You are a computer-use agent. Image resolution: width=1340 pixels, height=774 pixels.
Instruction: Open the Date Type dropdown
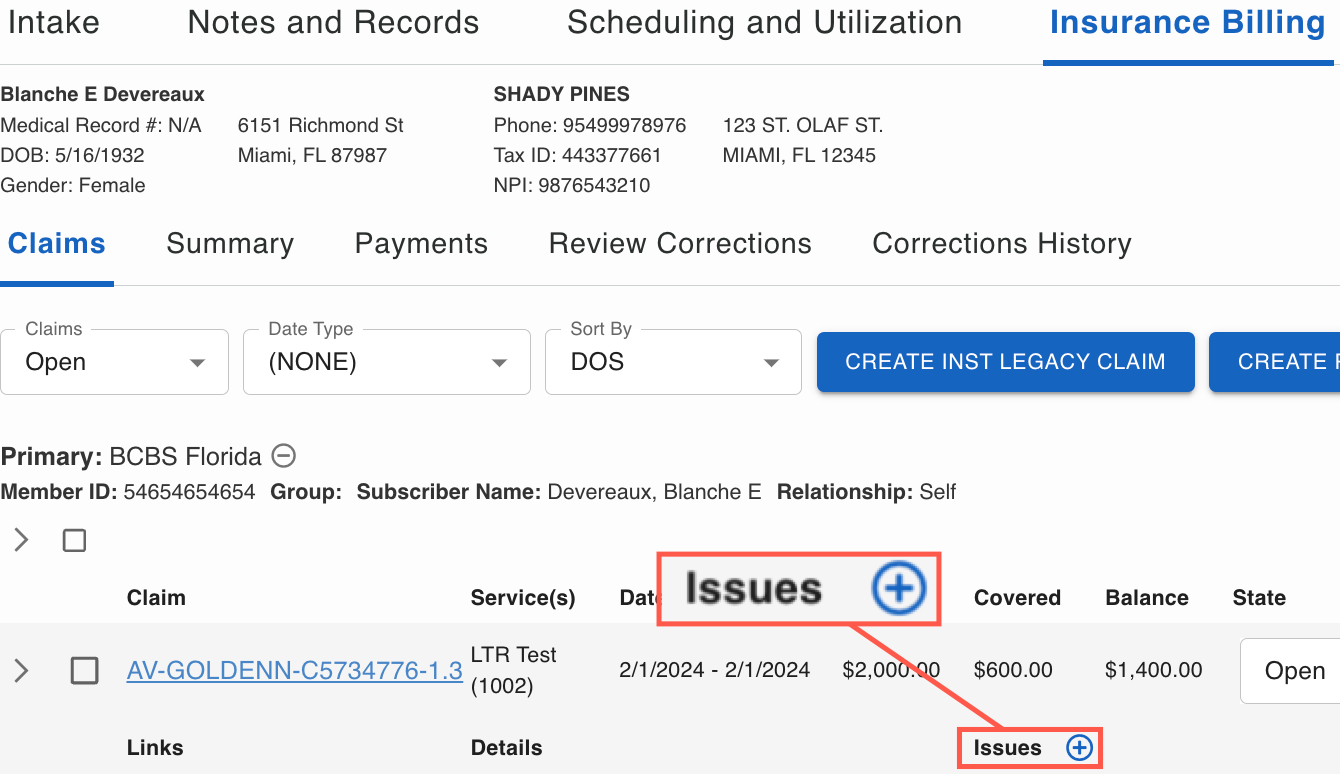[386, 362]
